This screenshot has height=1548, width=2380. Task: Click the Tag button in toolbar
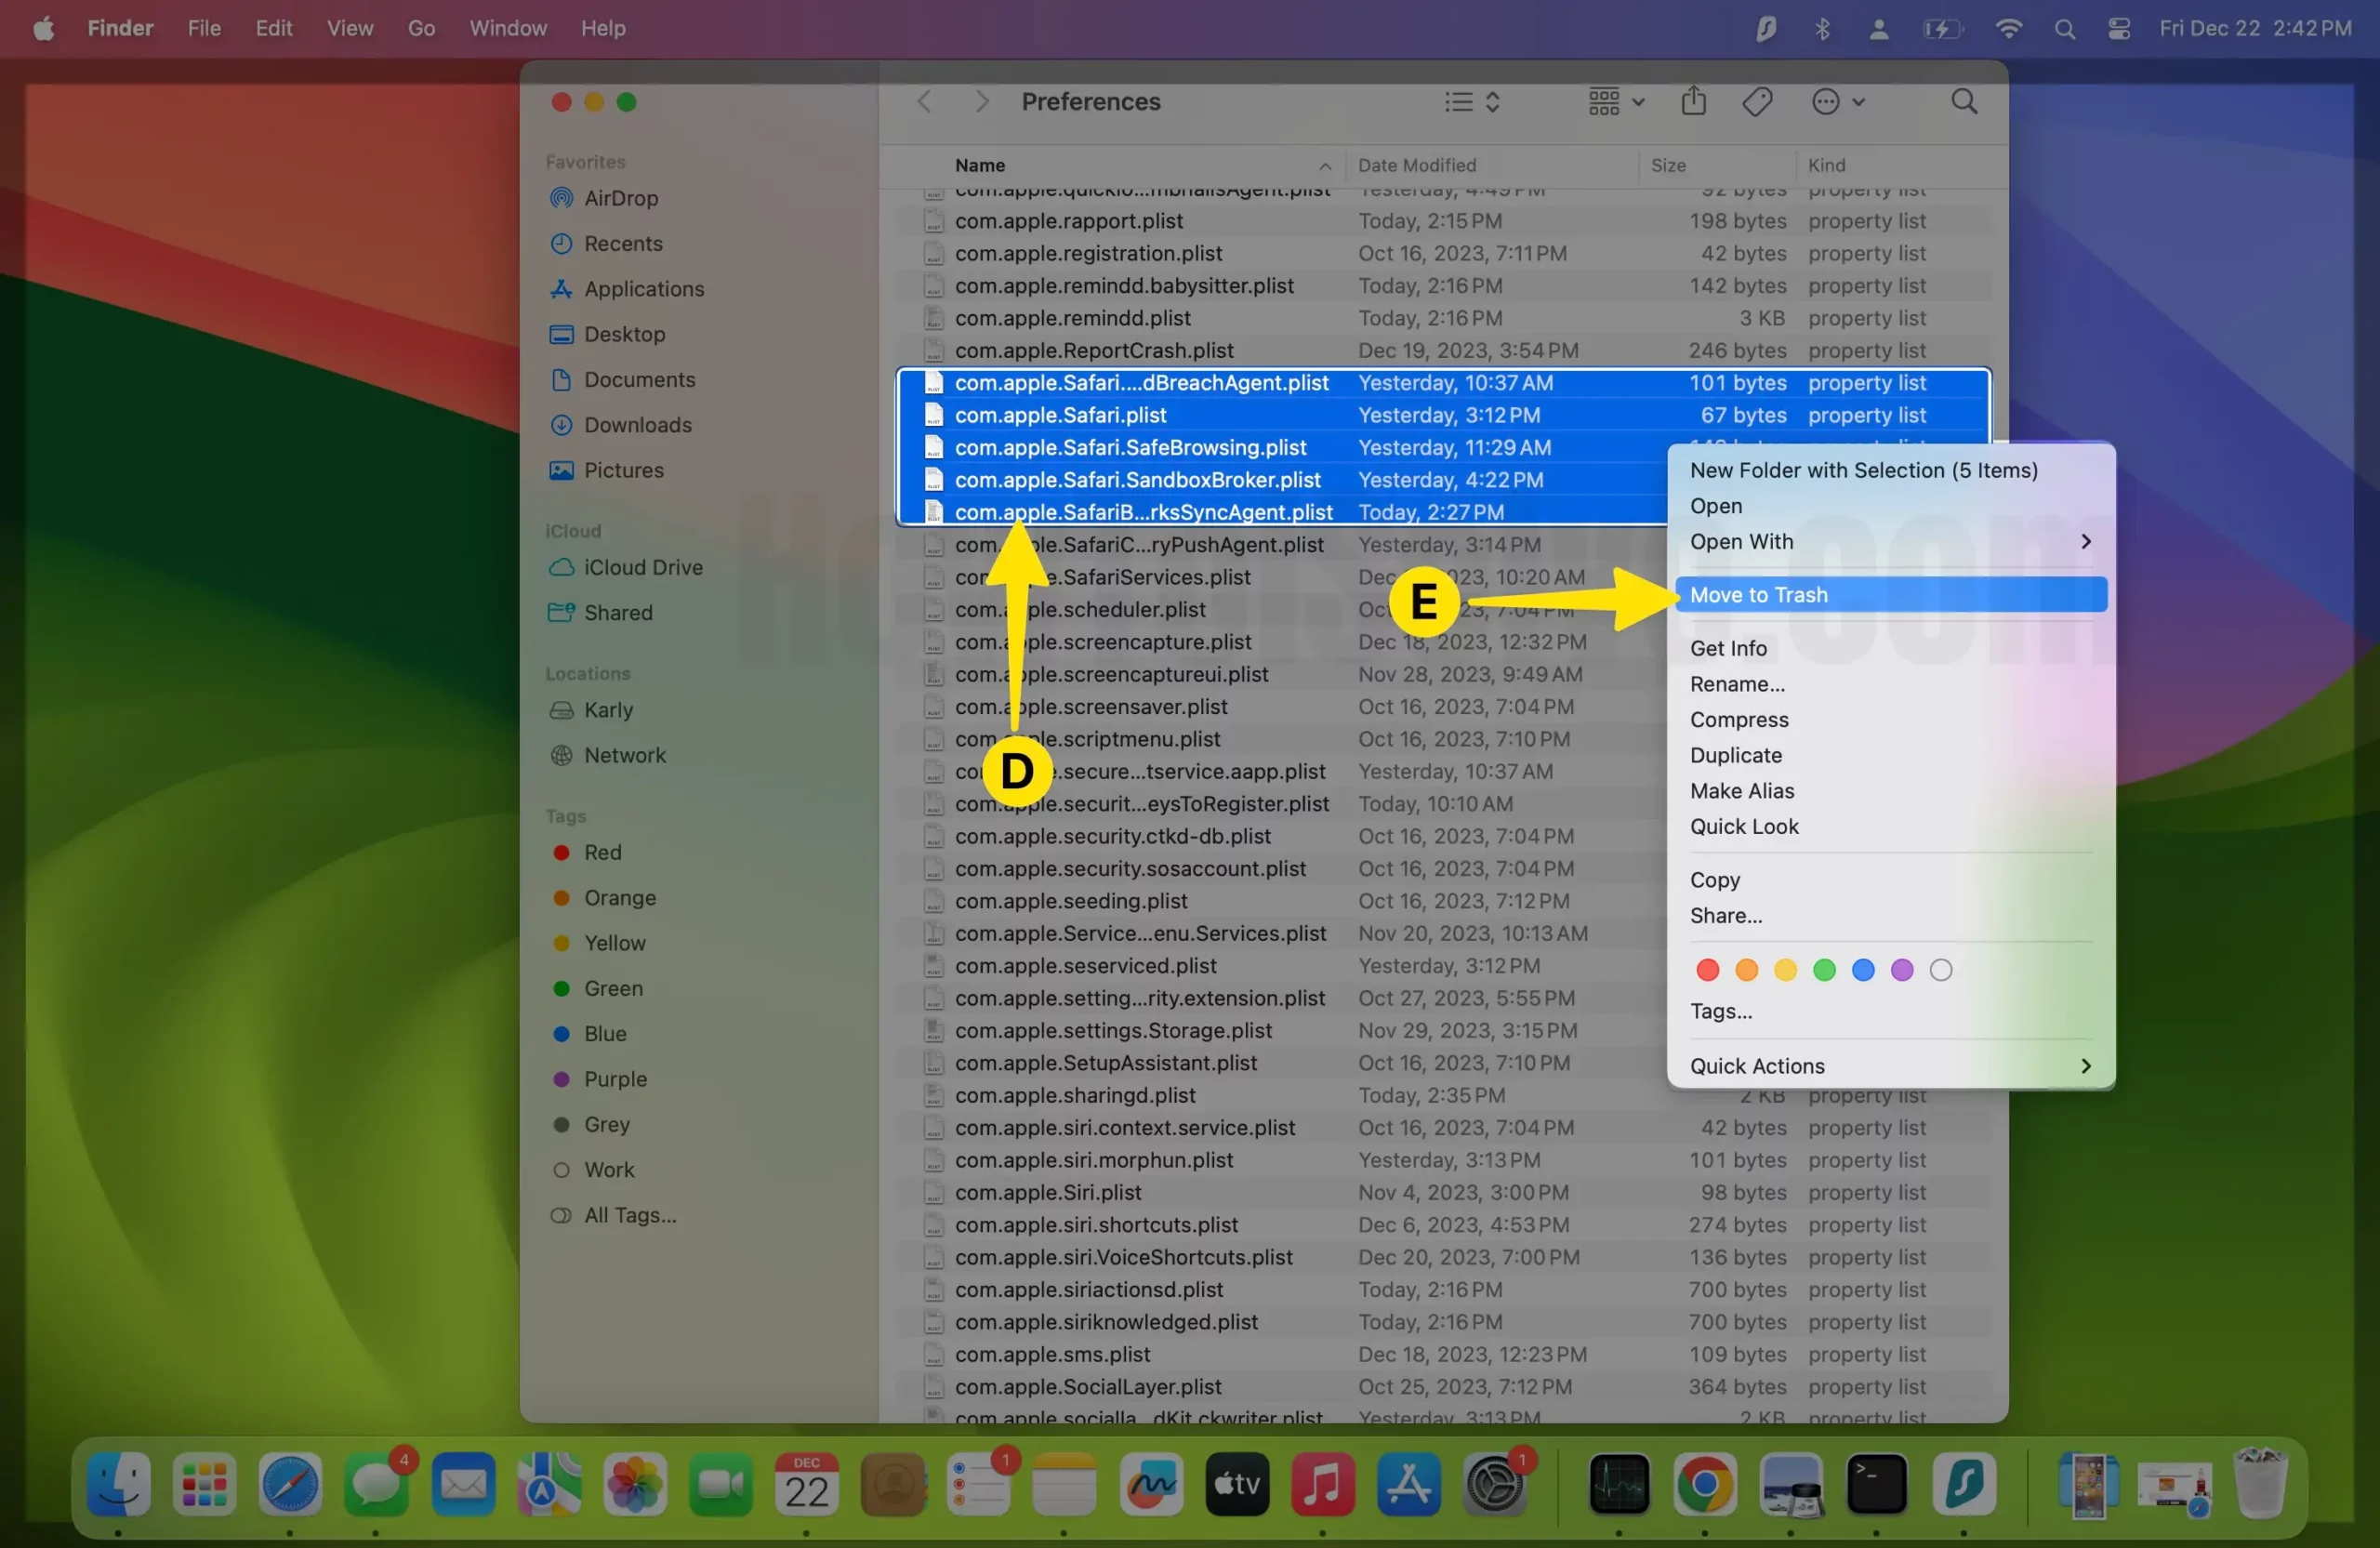1757,100
